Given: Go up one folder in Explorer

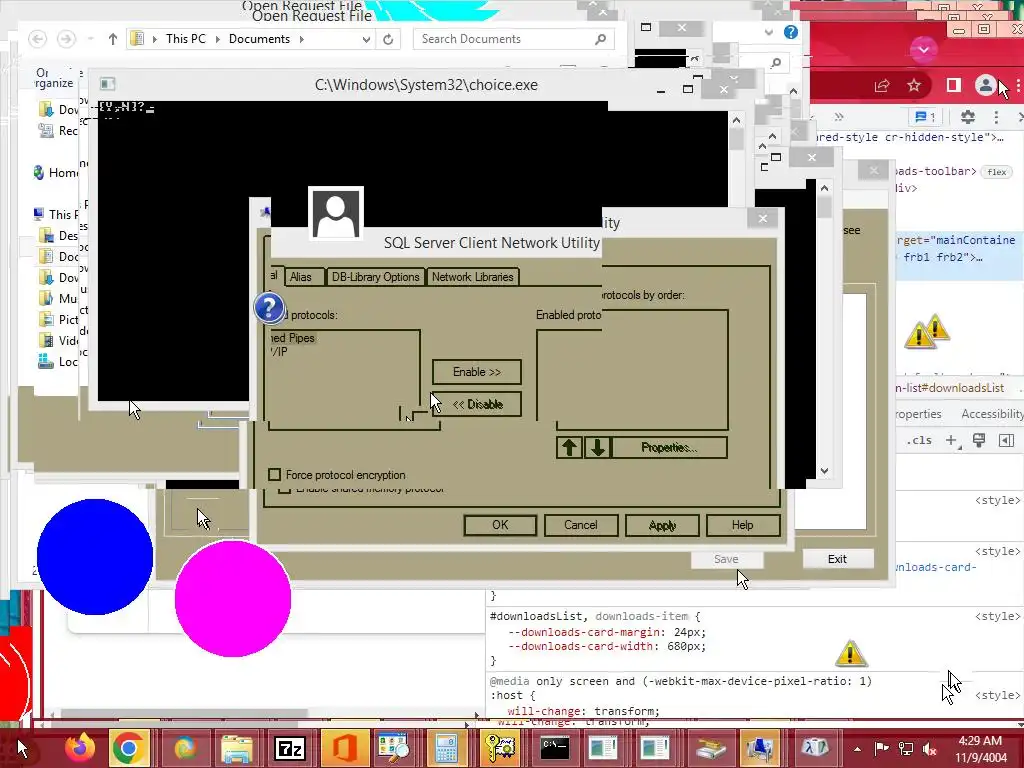Looking at the screenshot, I should pos(112,39).
